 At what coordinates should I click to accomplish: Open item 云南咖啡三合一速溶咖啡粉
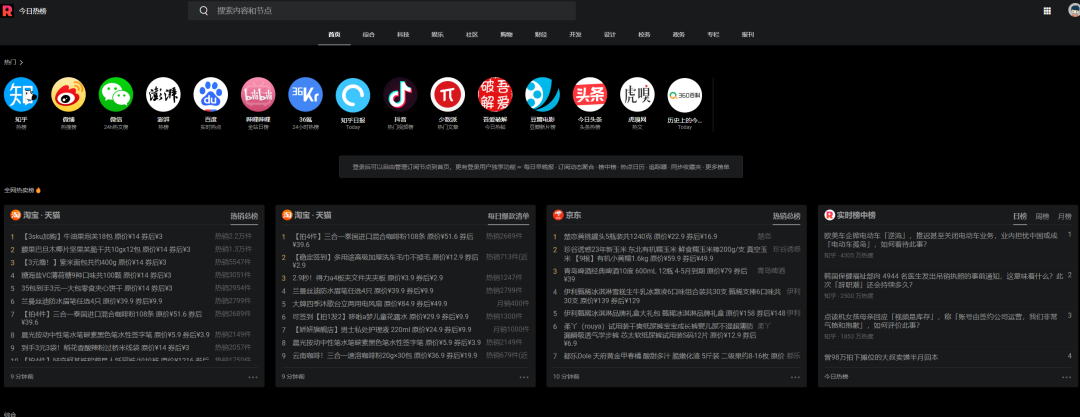[x=384, y=356]
